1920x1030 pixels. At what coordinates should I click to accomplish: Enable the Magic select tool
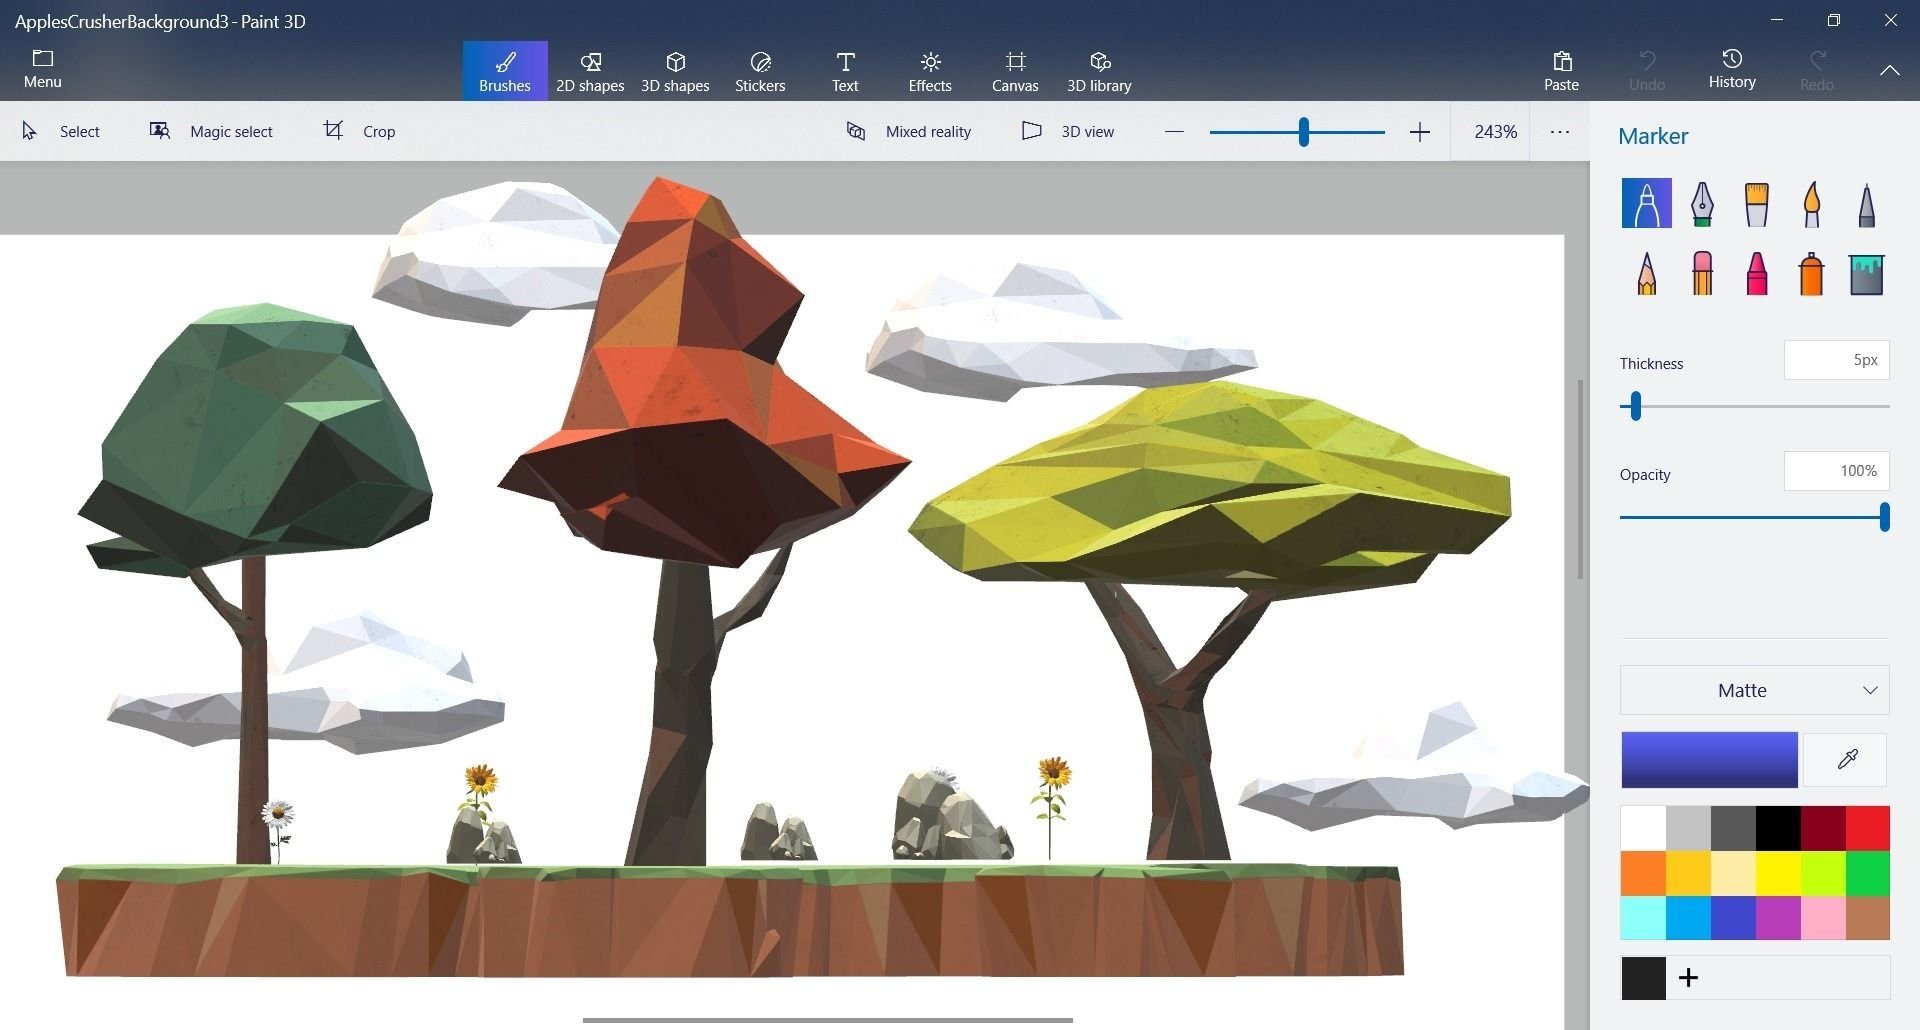pyautogui.click(x=211, y=131)
